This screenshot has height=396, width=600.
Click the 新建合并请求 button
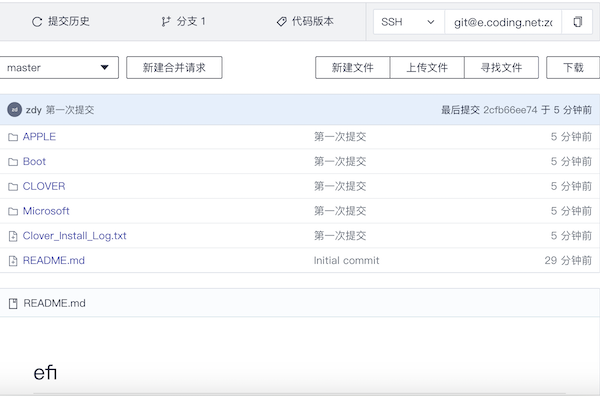(174, 68)
